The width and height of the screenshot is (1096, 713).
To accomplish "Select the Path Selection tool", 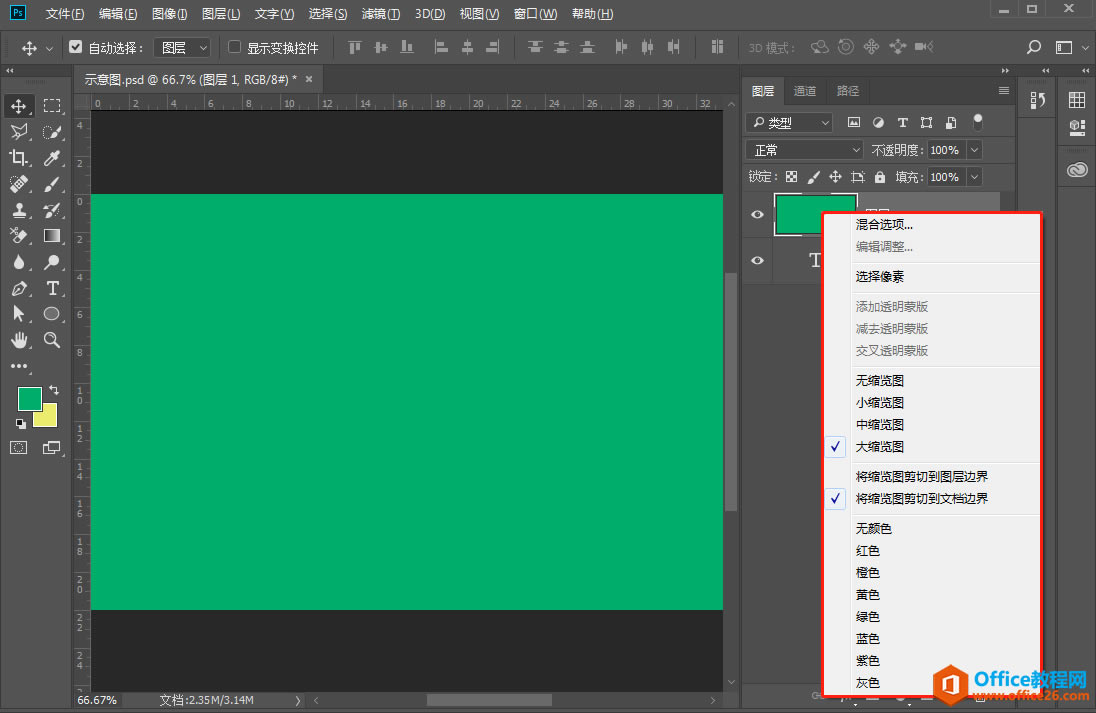I will 19,314.
